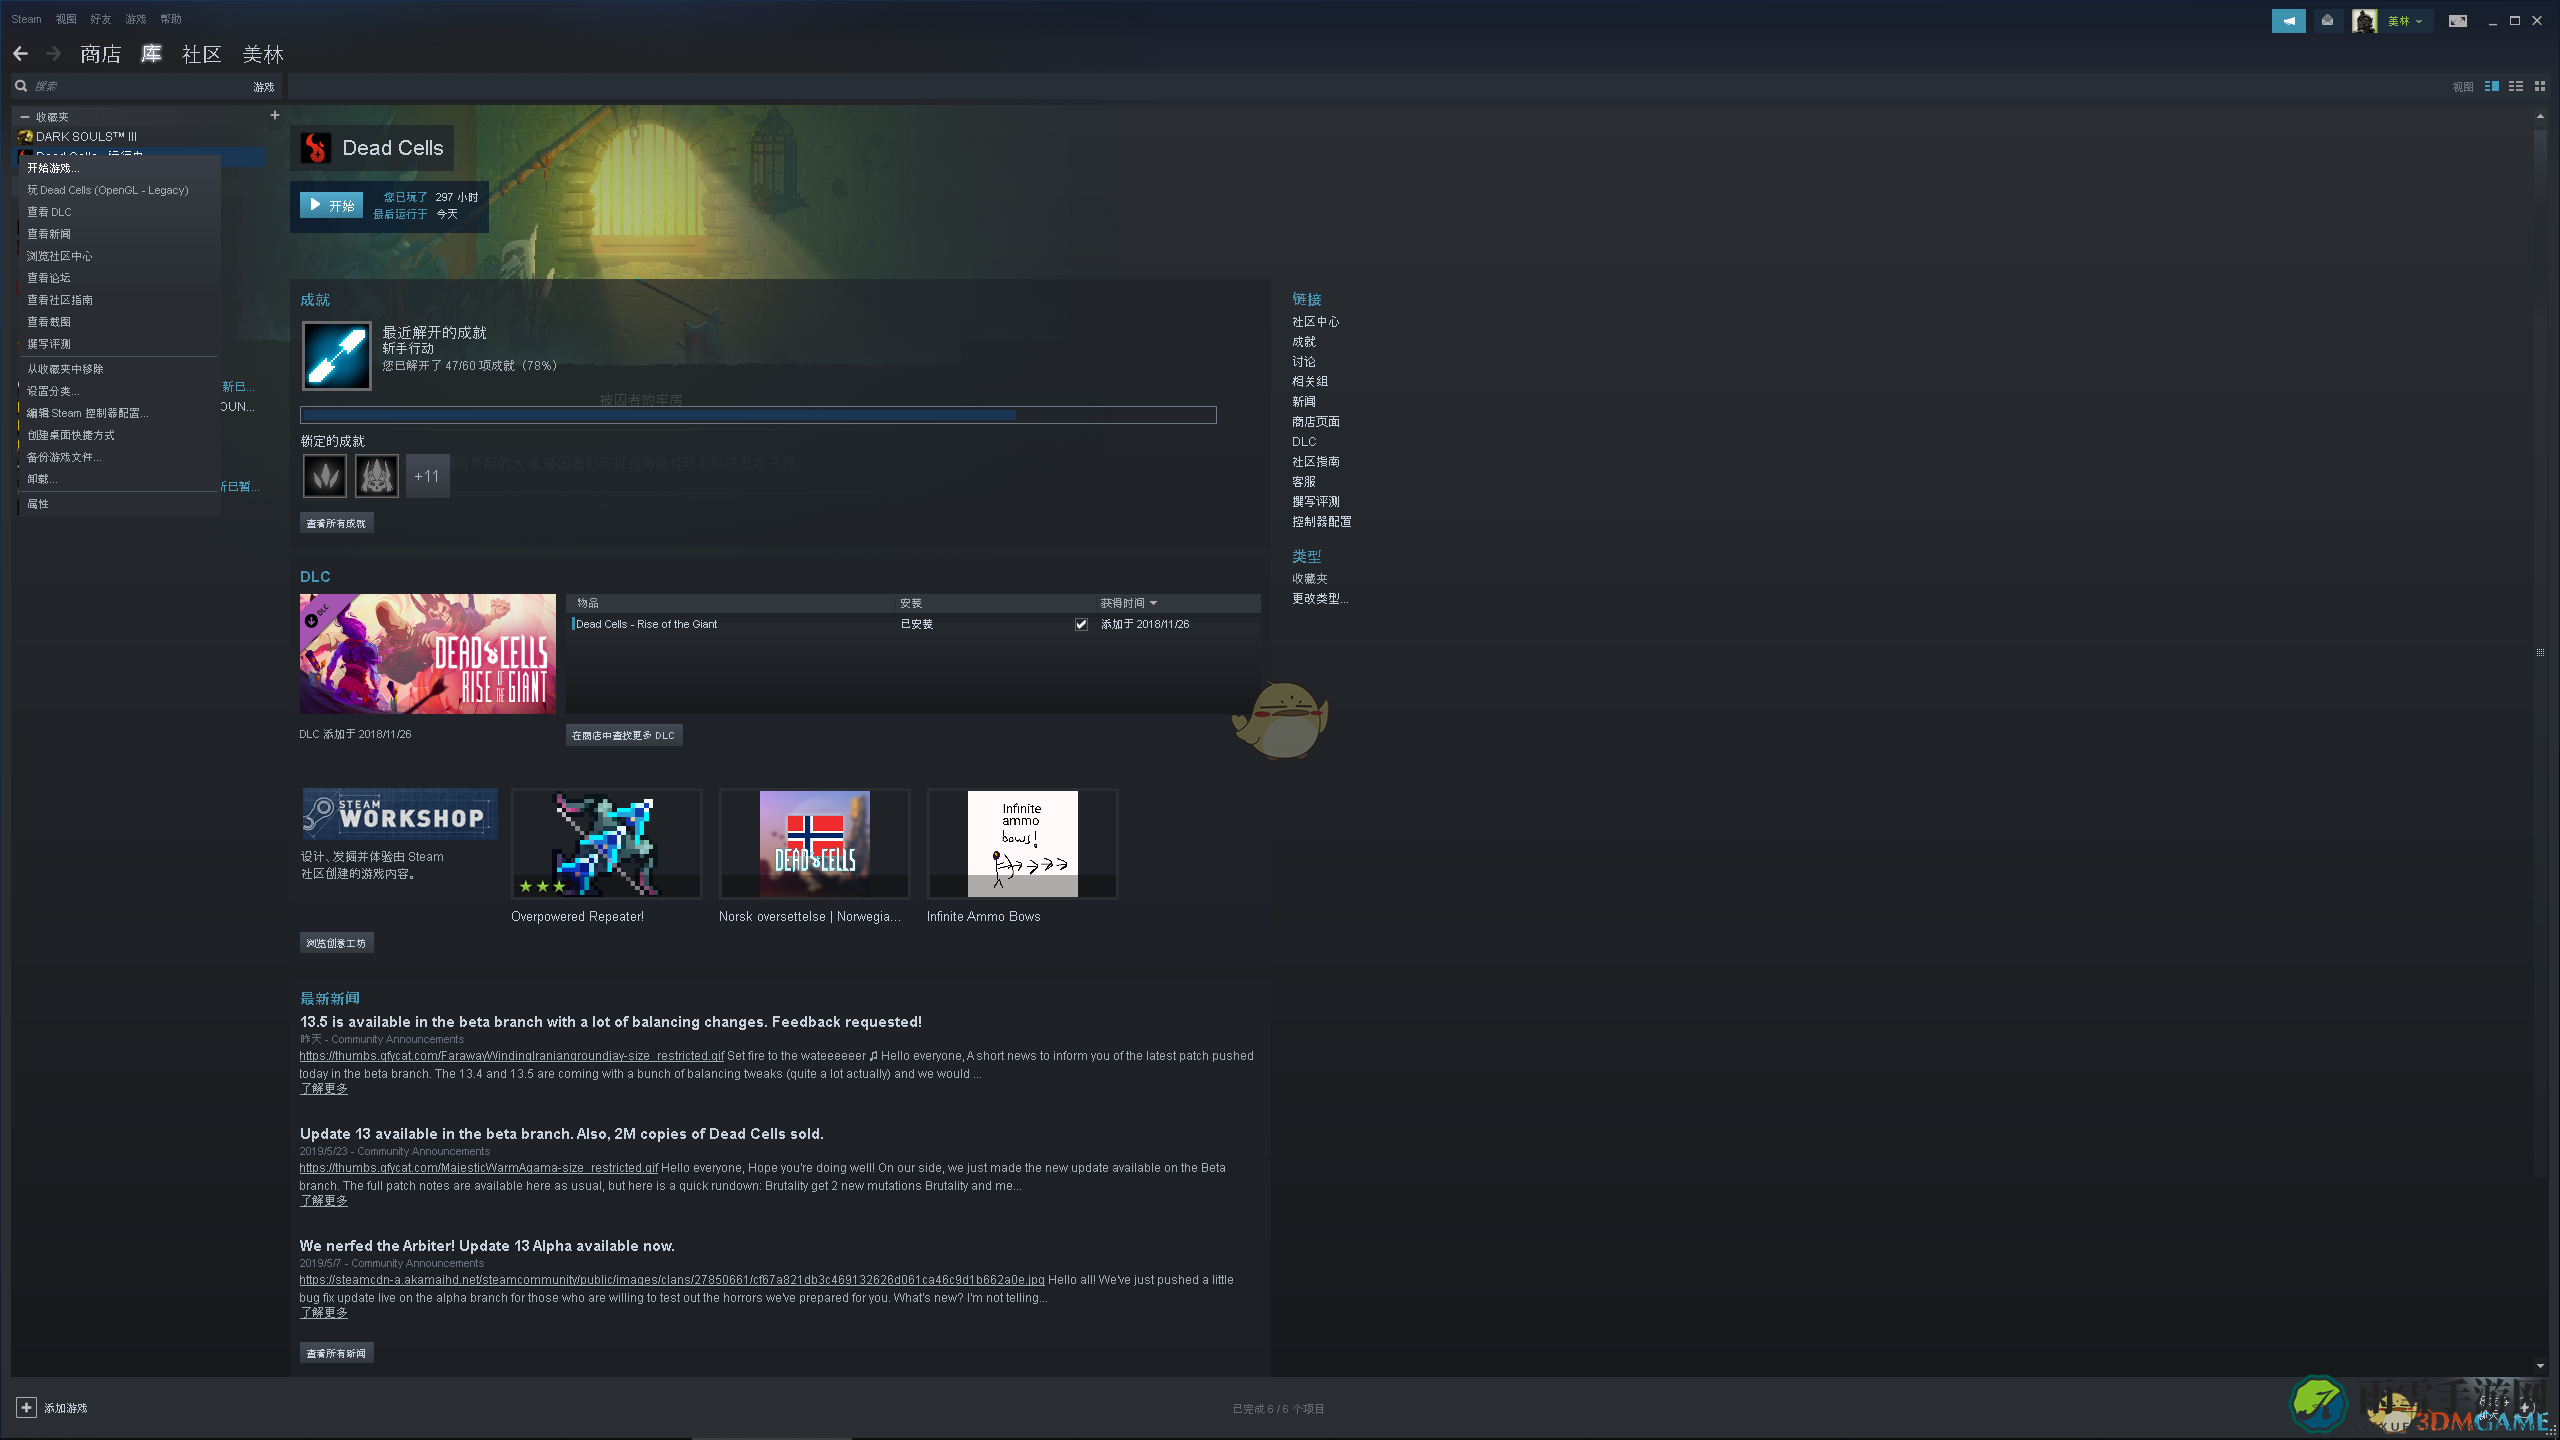Image resolution: width=2560 pixels, height=1440 pixels.
Task: Open the 帮助 menu
Action: coord(171,19)
